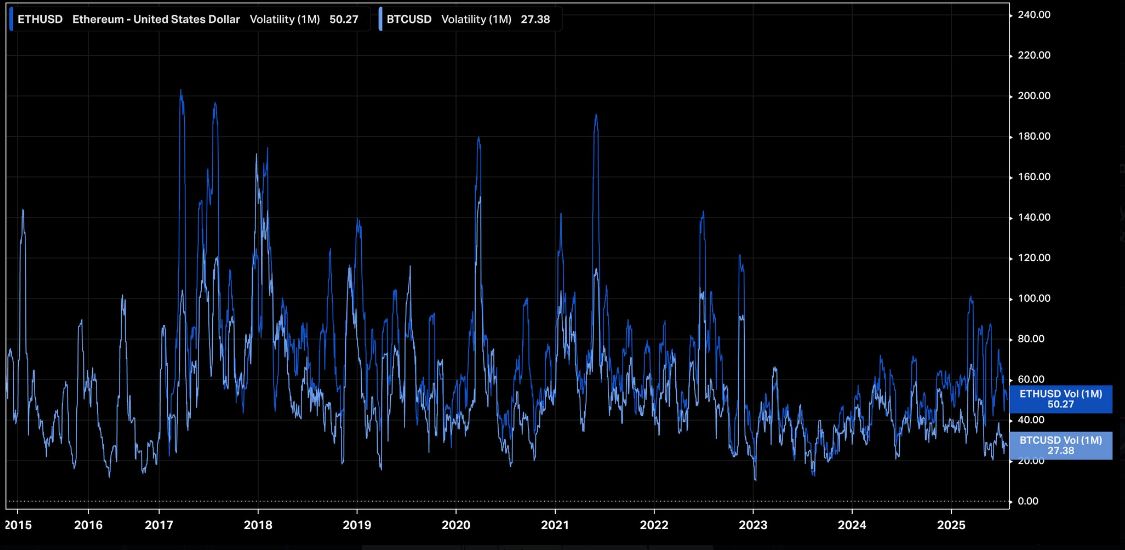The image size is (1125, 550).
Task: Click the 200.00 value on y-axis
Action: point(1034,96)
